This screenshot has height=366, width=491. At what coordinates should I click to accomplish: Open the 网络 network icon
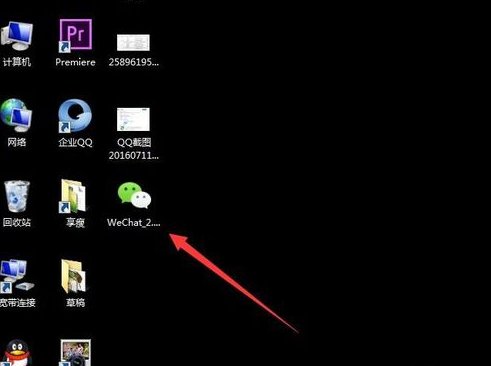[x=16, y=115]
